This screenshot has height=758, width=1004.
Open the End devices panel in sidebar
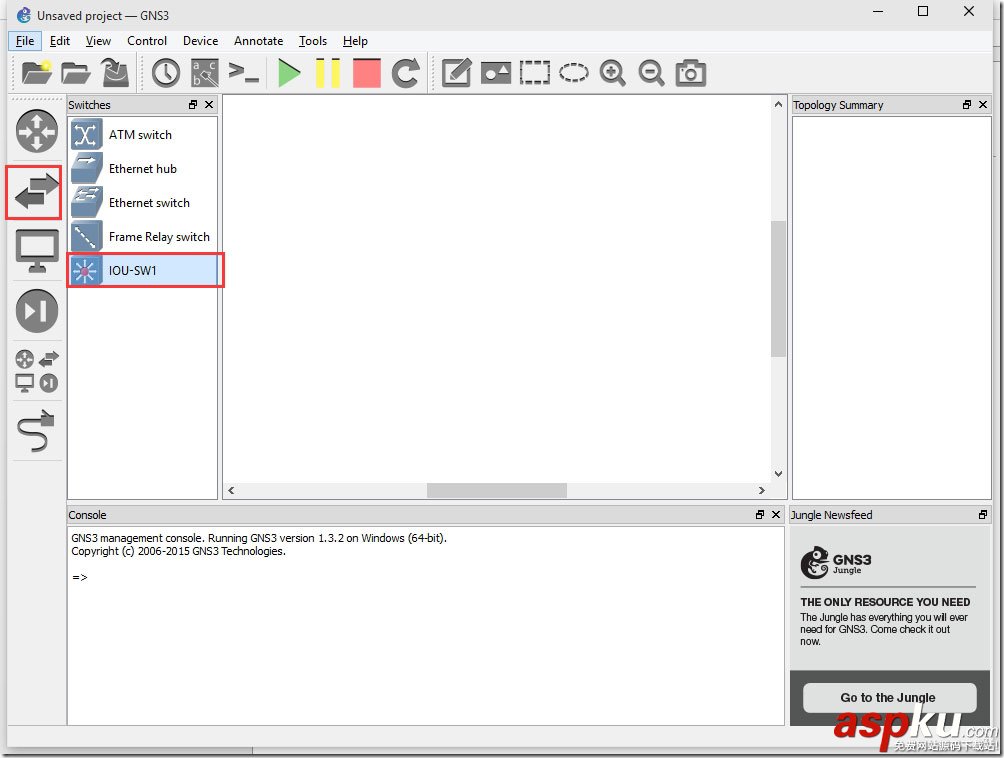pos(36,250)
